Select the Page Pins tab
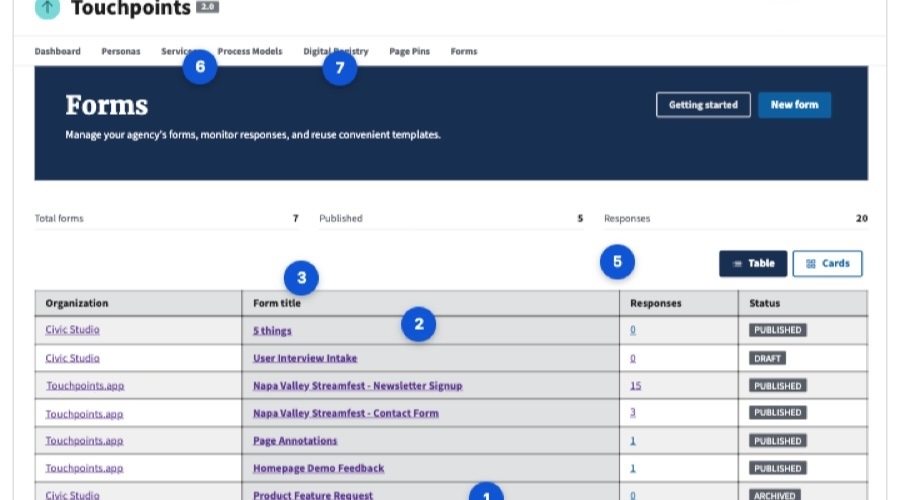 click(409, 51)
